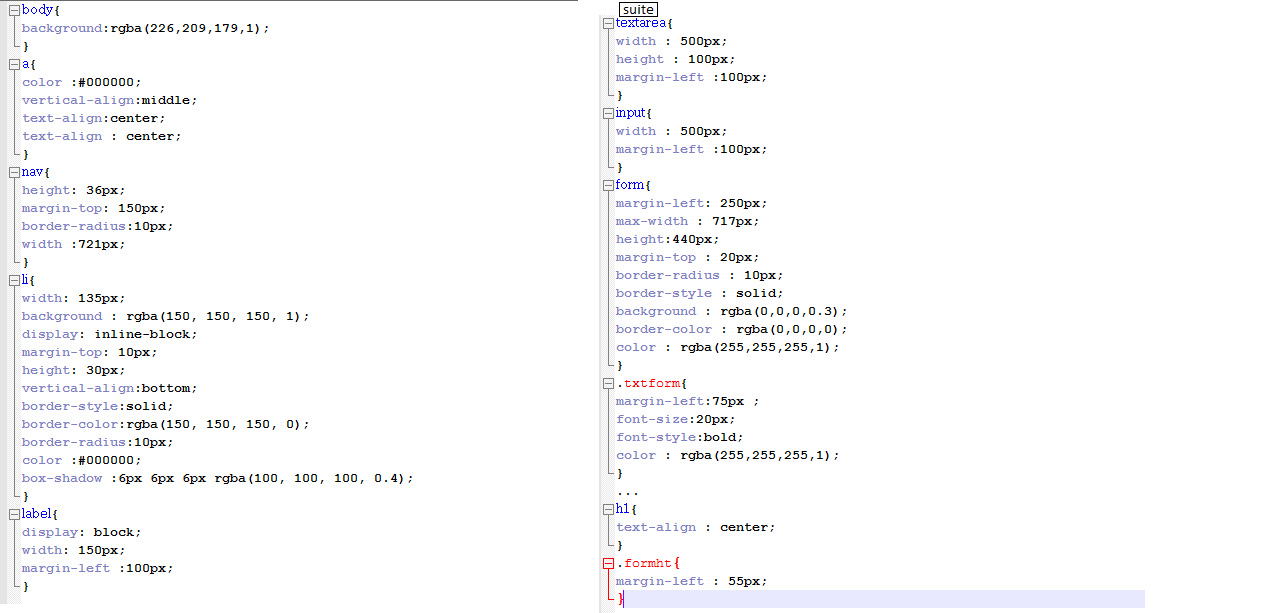Fold the red .formht block marker

(x=608, y=563)
